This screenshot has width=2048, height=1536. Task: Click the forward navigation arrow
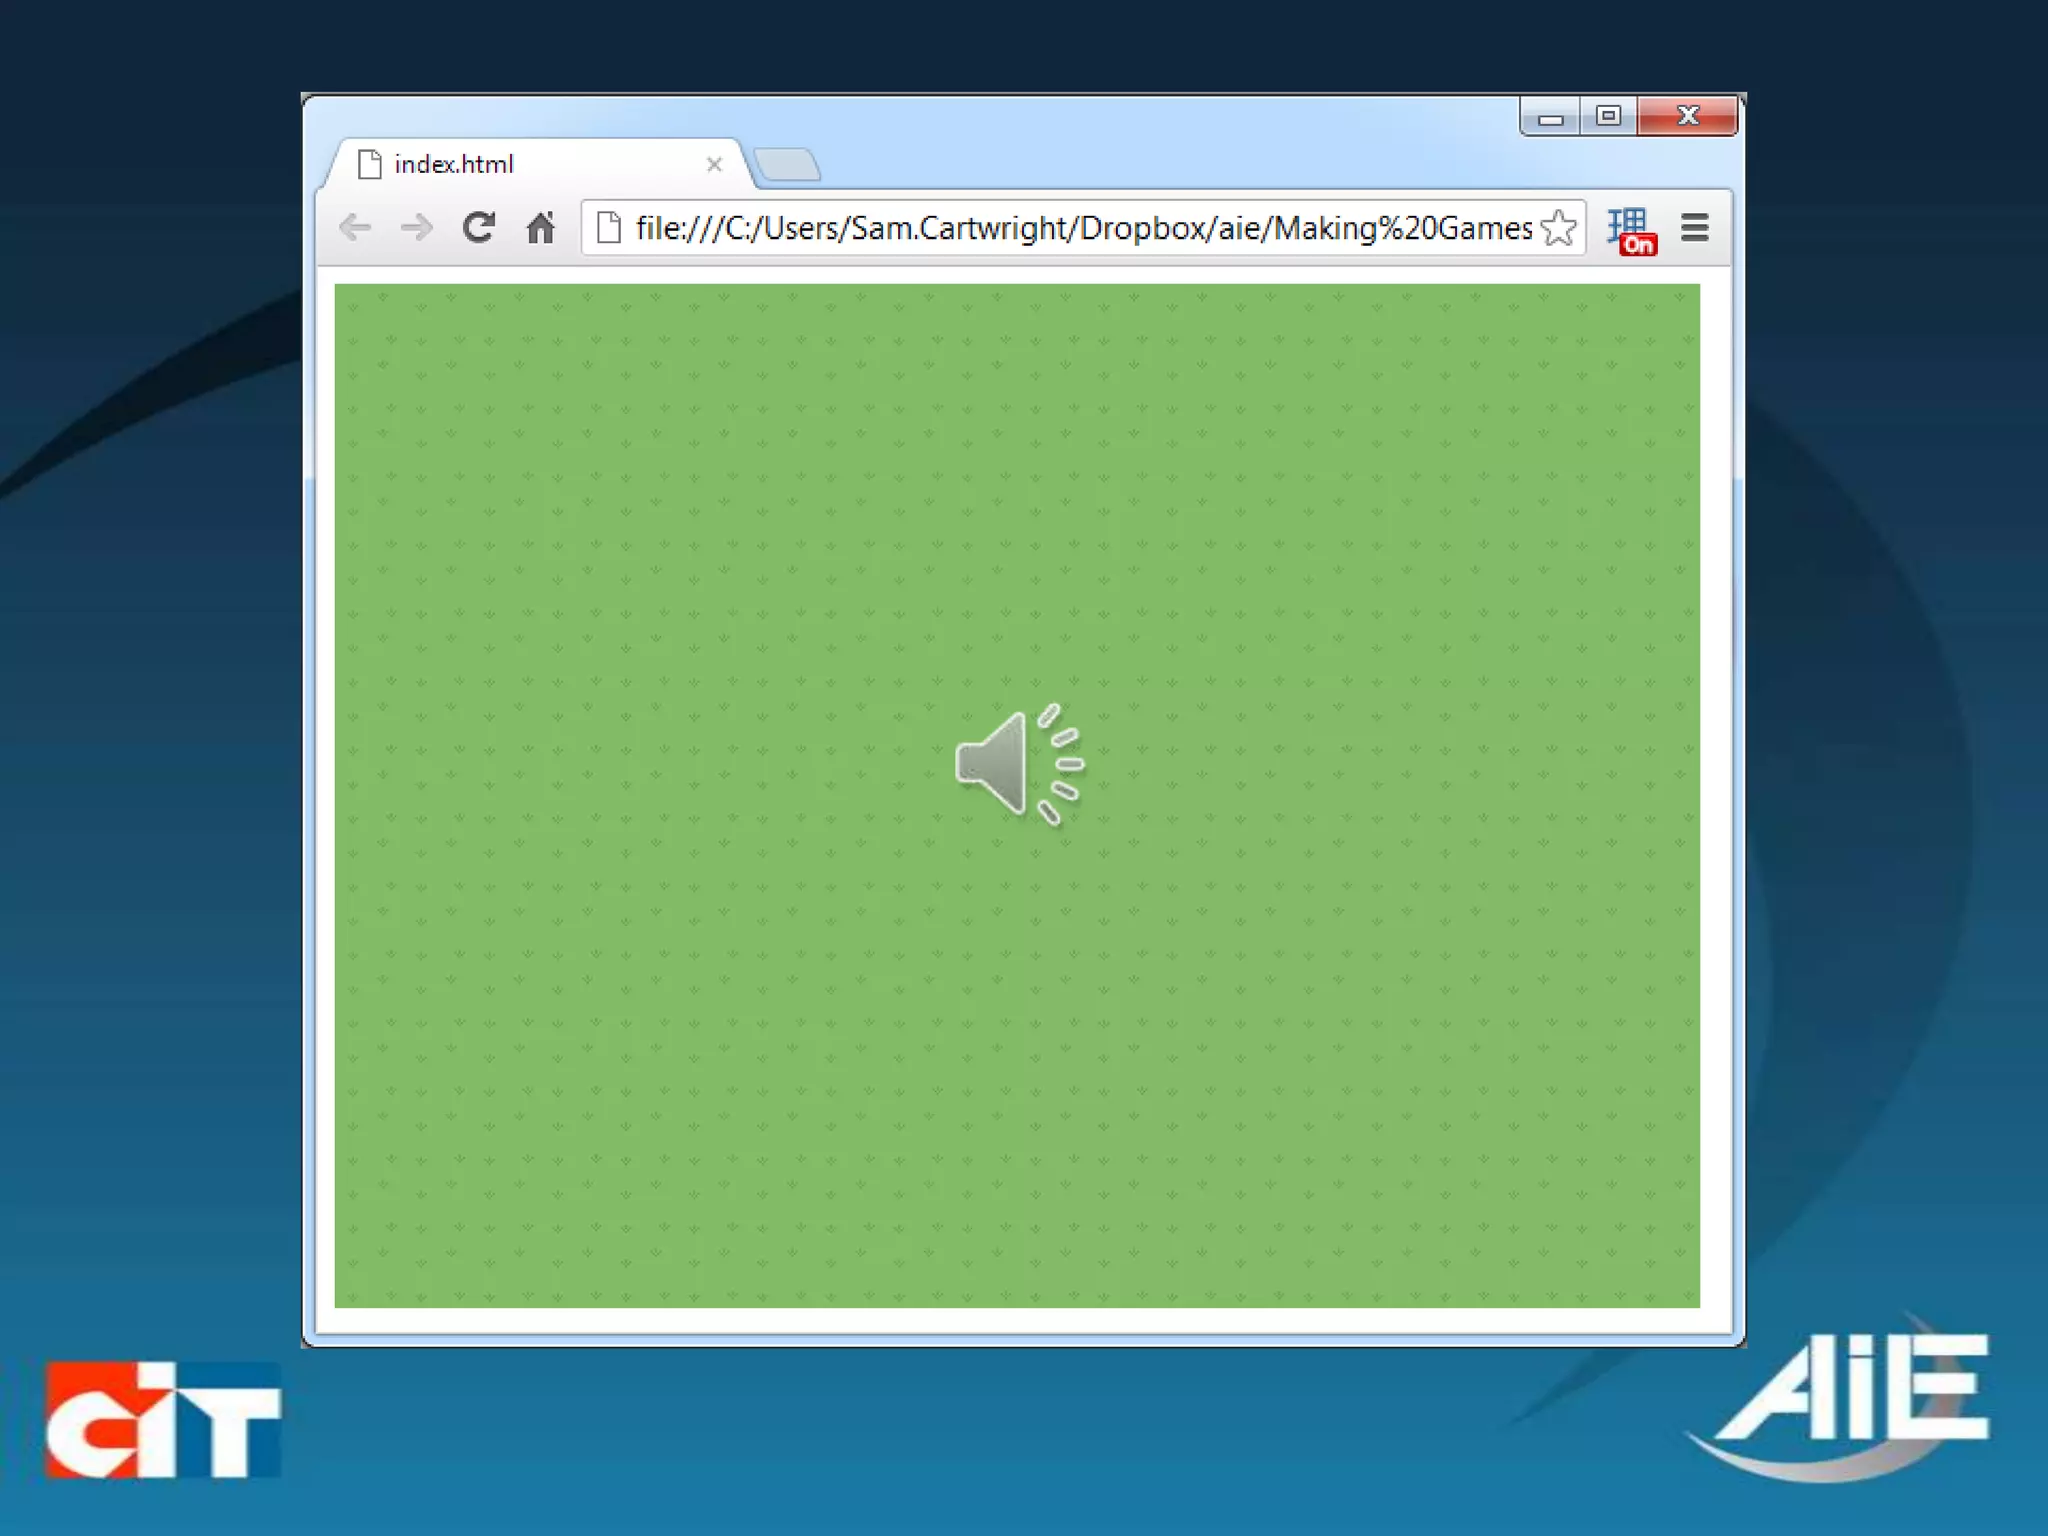click(416, 228)
